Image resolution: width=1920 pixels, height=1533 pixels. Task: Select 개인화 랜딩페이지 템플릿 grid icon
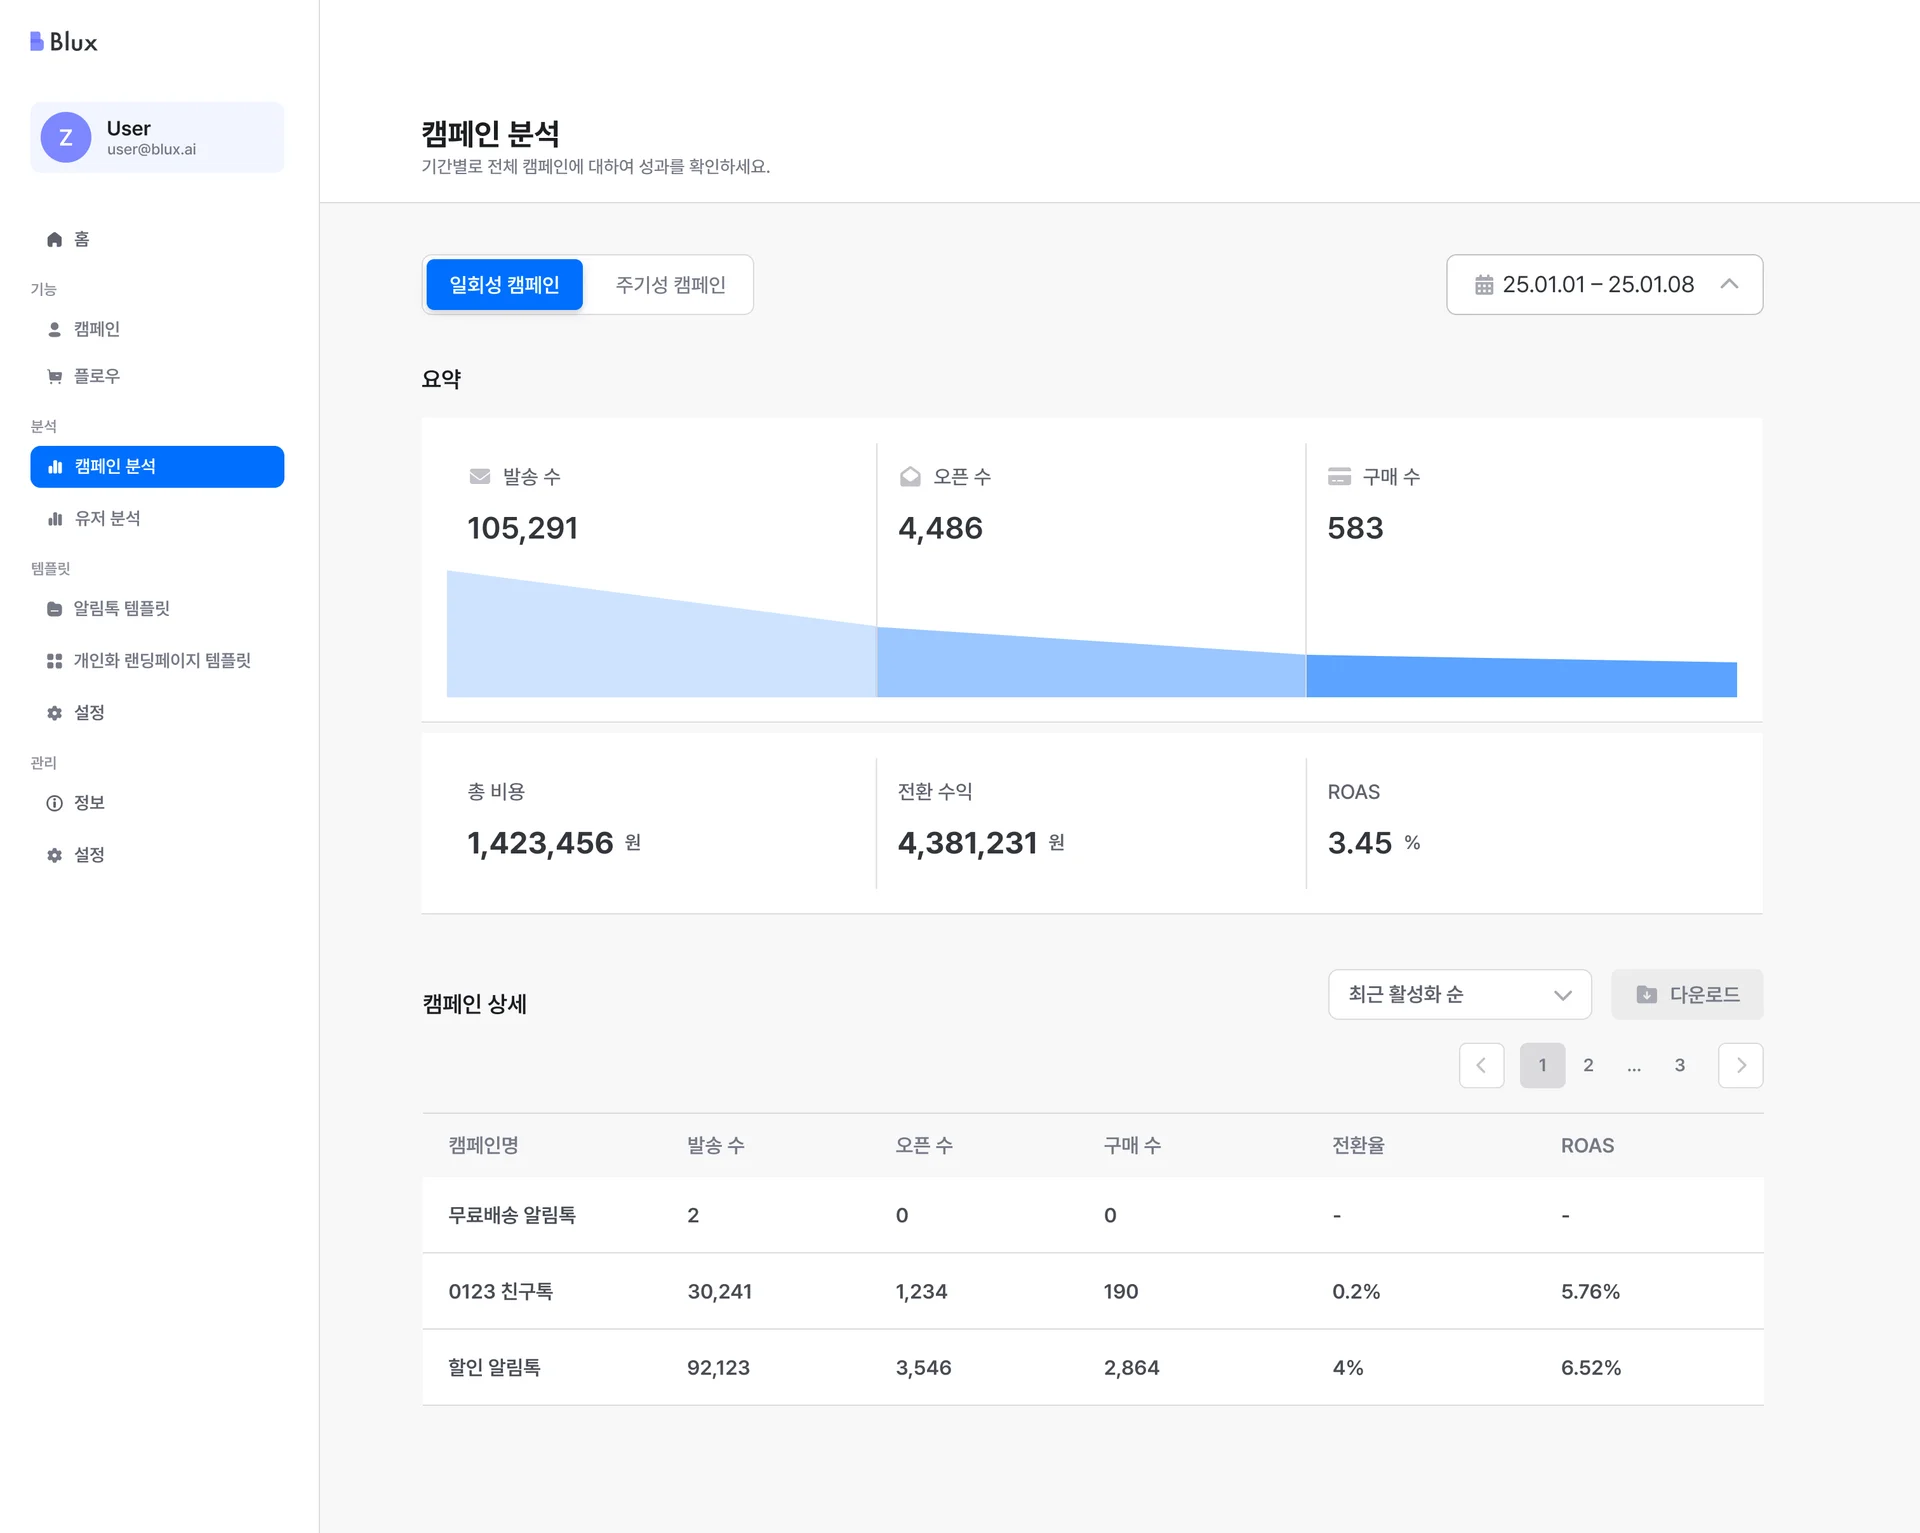(x=53, y=660)
